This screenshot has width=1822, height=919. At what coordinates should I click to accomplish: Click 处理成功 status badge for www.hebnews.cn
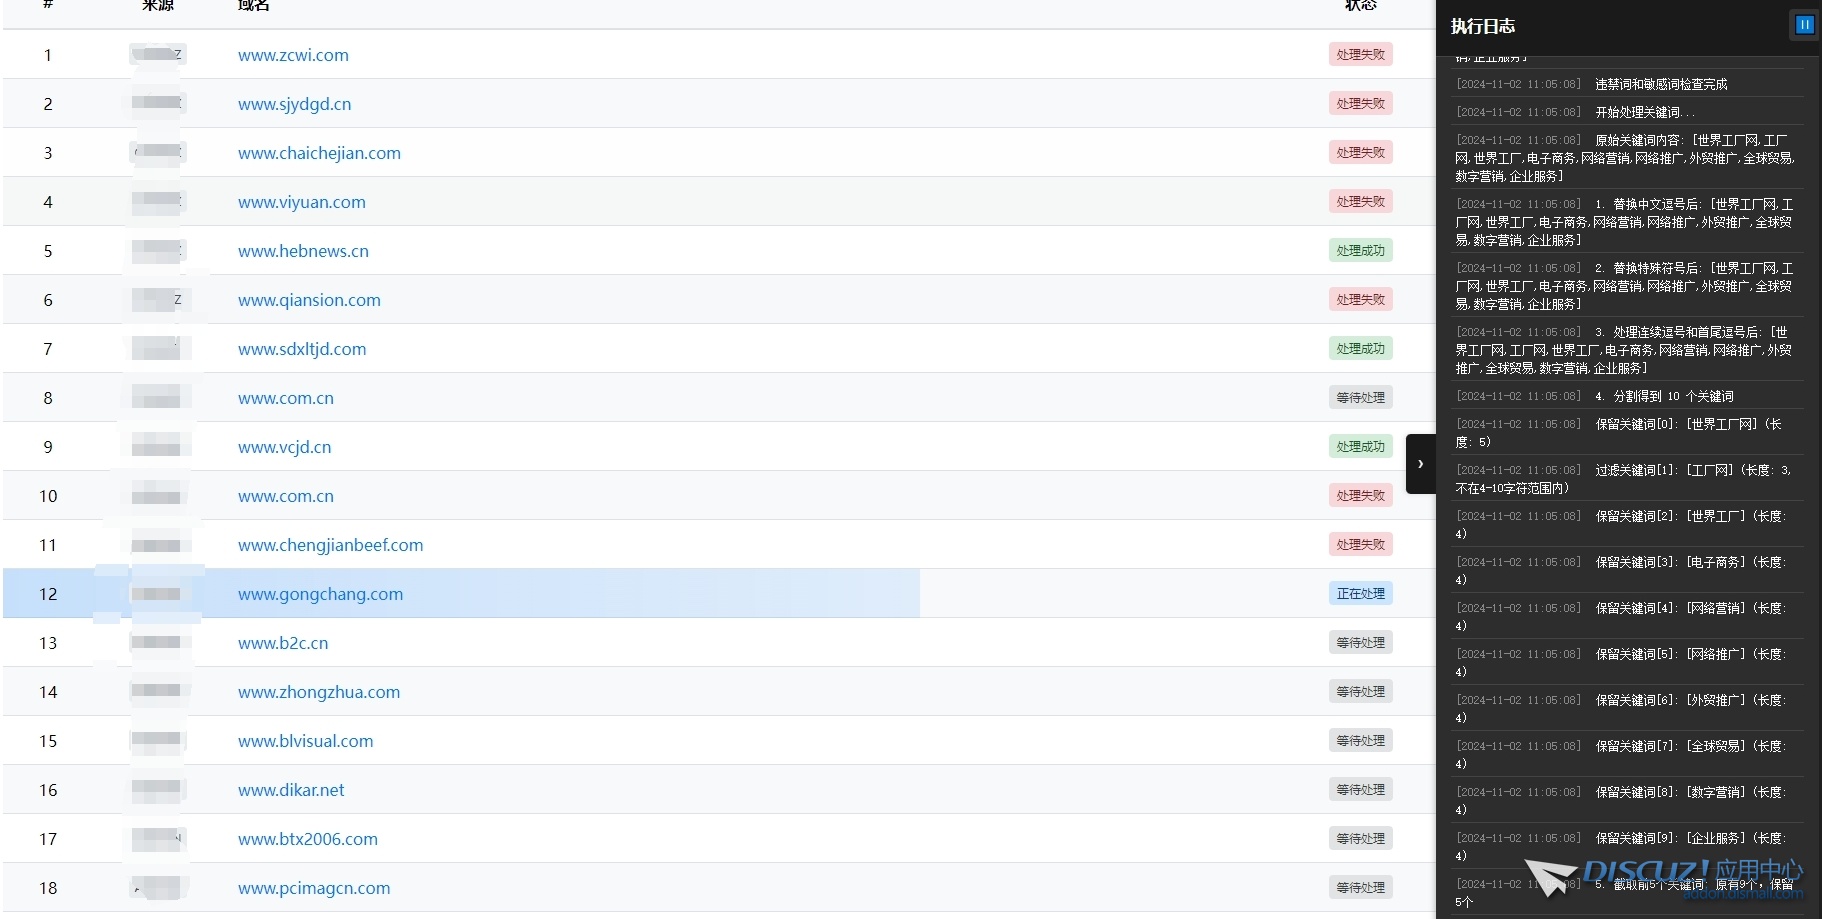tap(1360, 251)
